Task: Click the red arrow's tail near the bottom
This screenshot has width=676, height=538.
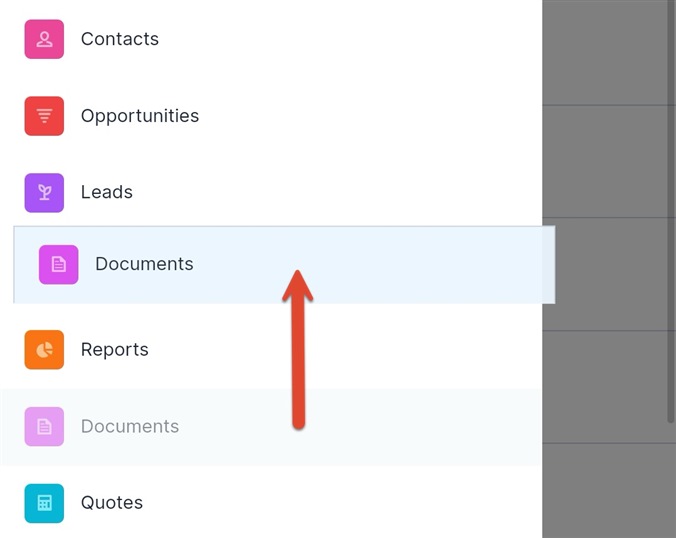Action: 299,418
